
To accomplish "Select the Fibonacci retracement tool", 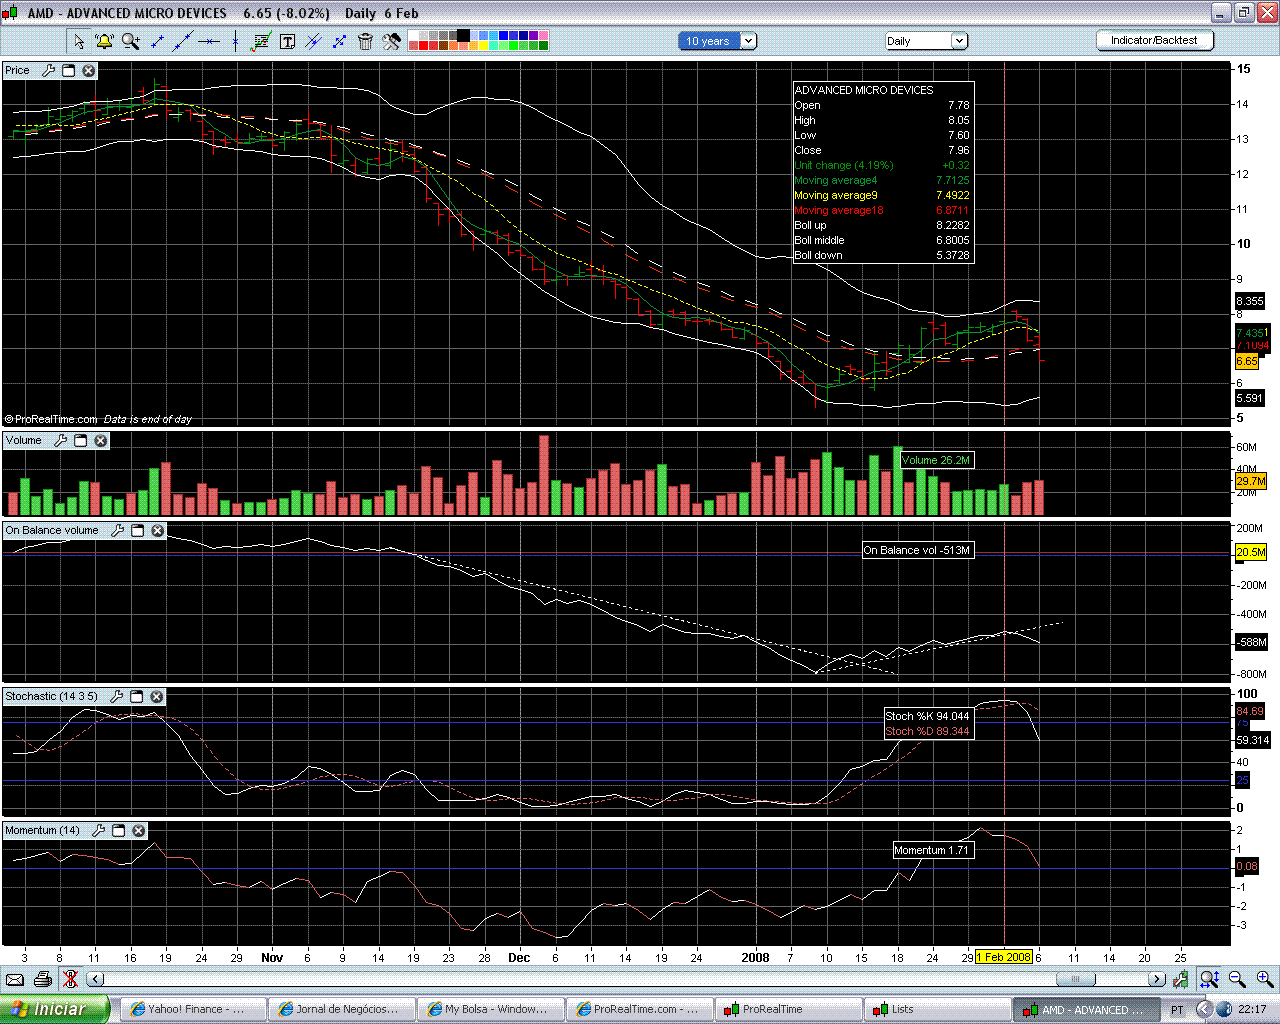I will coord(339,41).
